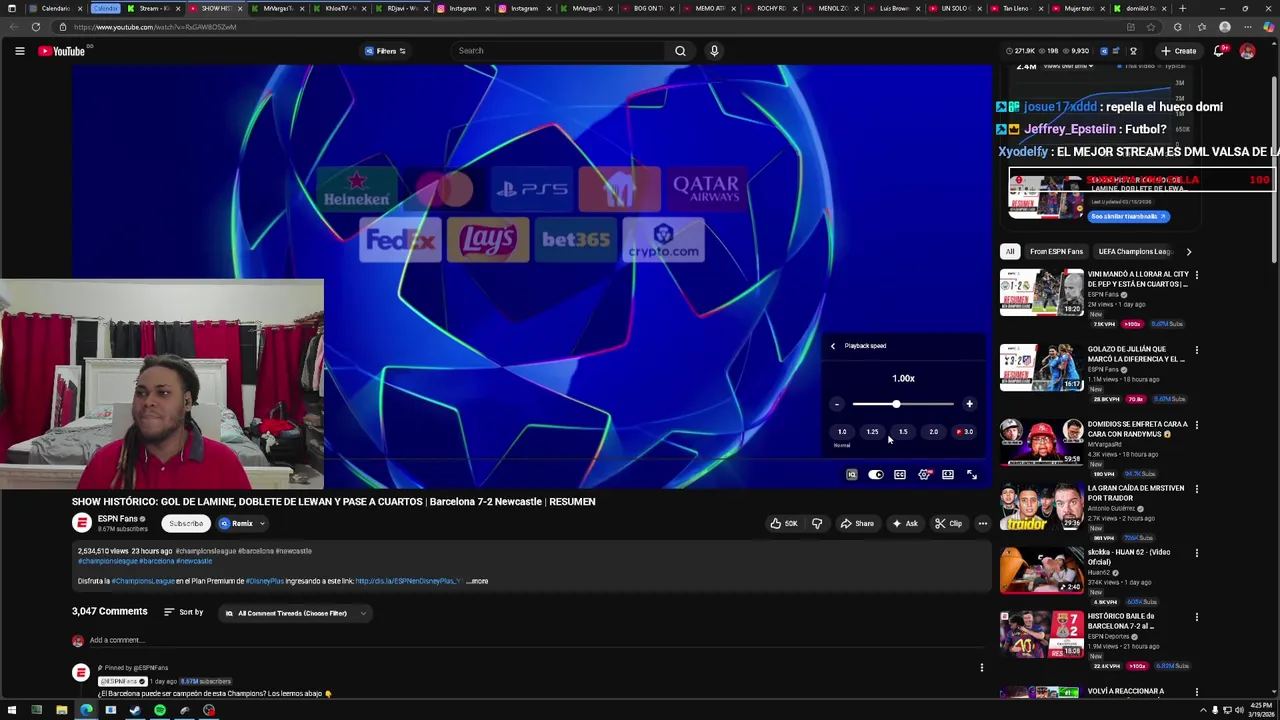Open the YouTube hamburger guide menu

(19, 51)
